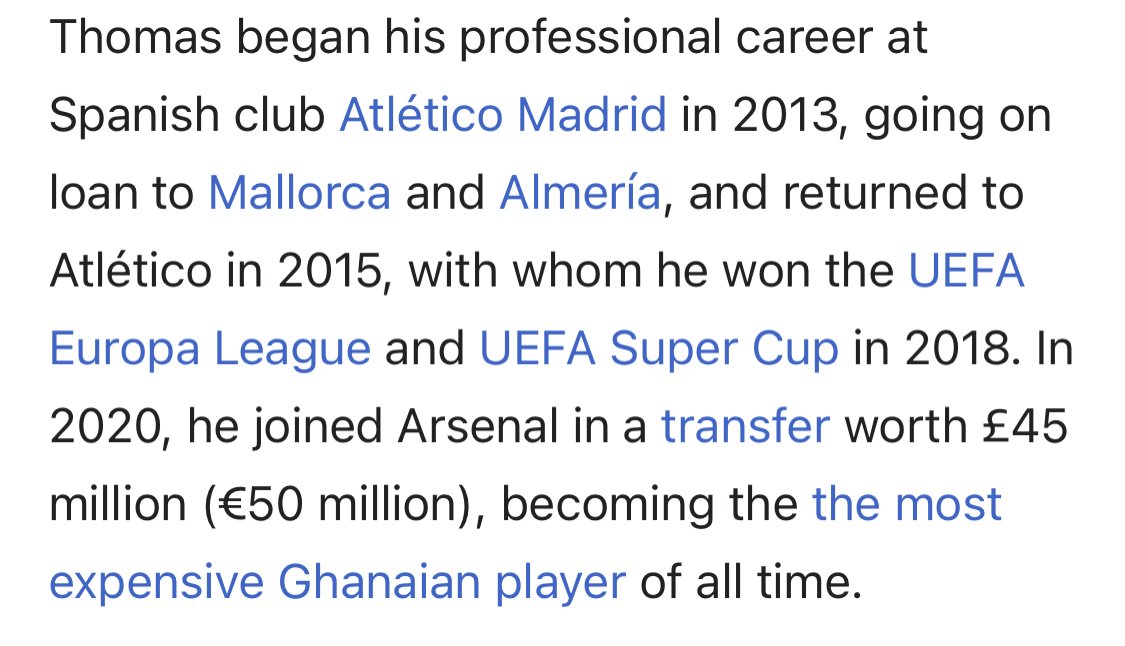Click the phrase 'of all time.'
The image size is (1125, 646).
tap(750, 581)
